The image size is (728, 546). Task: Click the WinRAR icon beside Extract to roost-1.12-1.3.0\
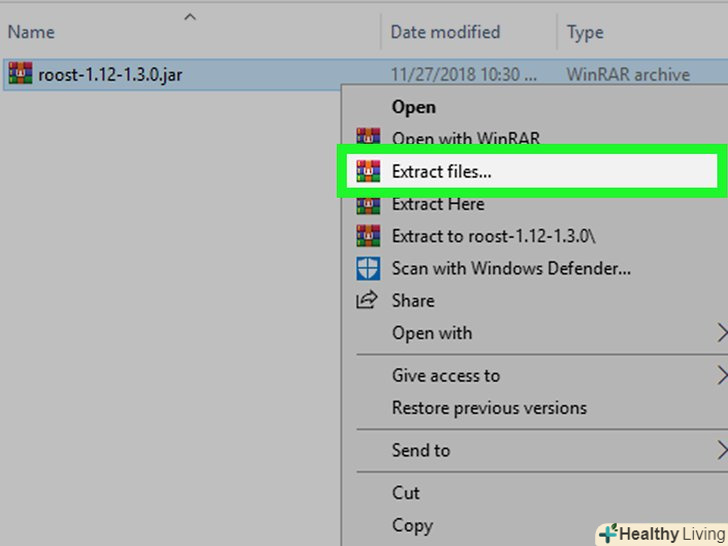(369, 236)
